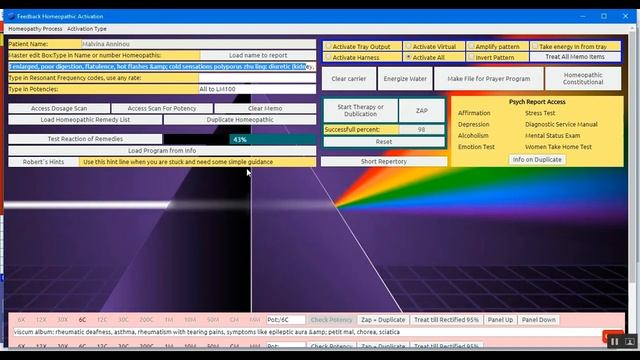This screenshot has width=640, height=360.
Task: Select 30X potency in the Pot:/6C row
Action: tap(62, 320)
